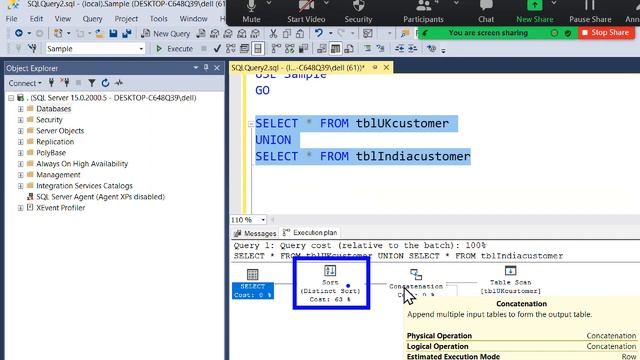Open the Project menu
Image resolution: width=640 pixels, height=360 pixels.
click(126, 19)
